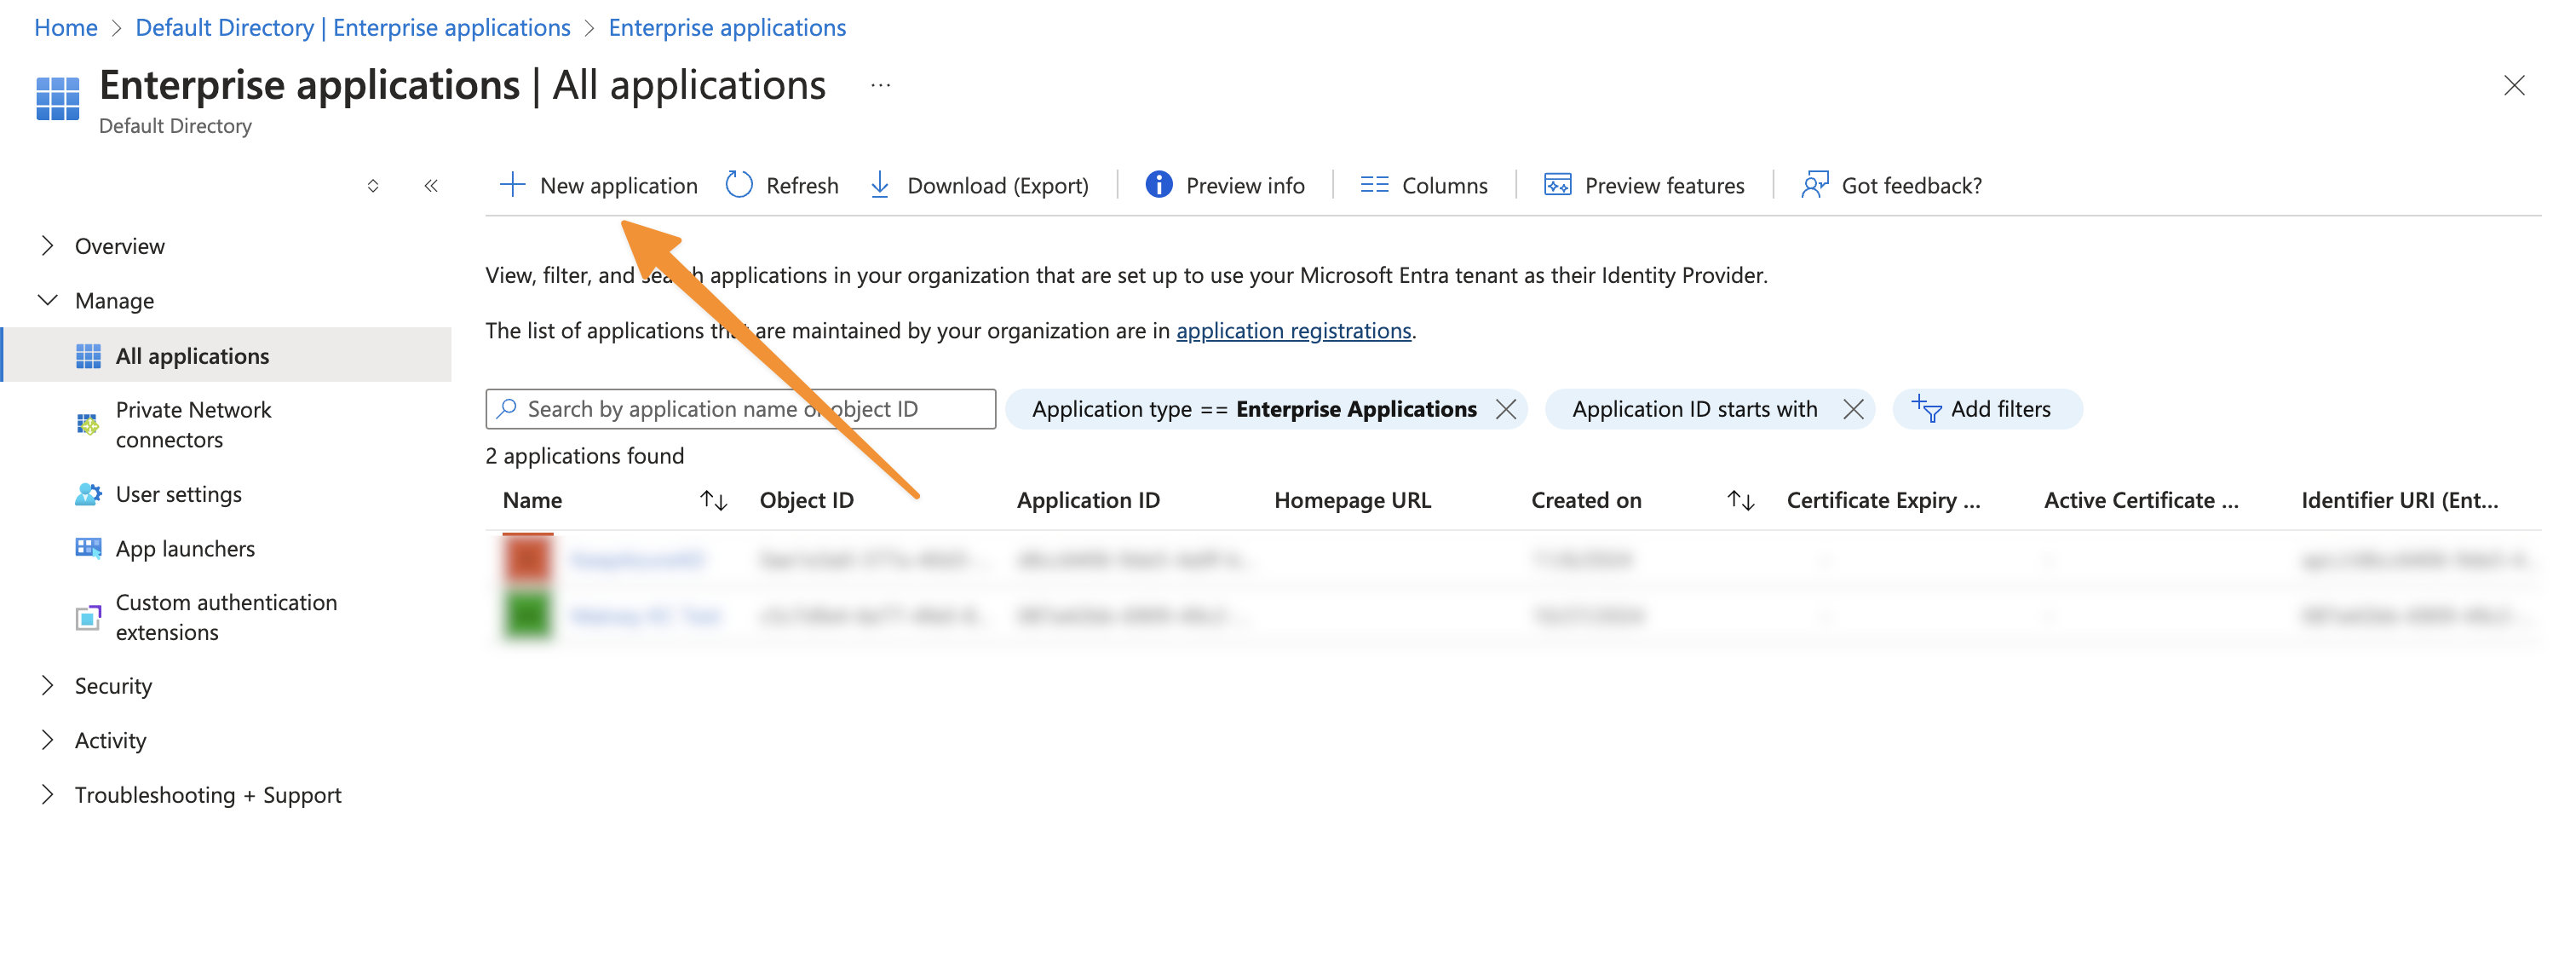This screenshot has width=2576, height=963.
Task: Click the Name column header text
Action: coord(532,500)
